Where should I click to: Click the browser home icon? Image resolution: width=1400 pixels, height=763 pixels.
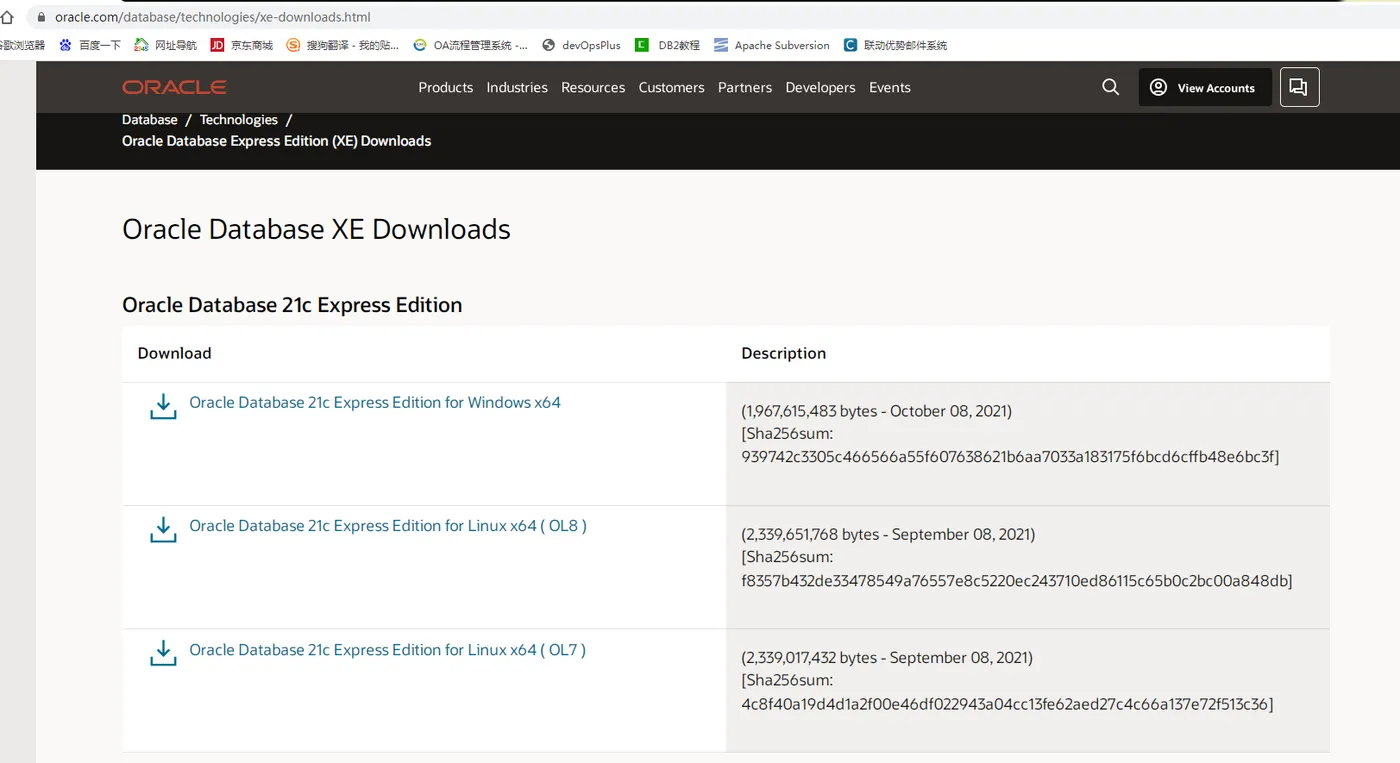point(8,17)
